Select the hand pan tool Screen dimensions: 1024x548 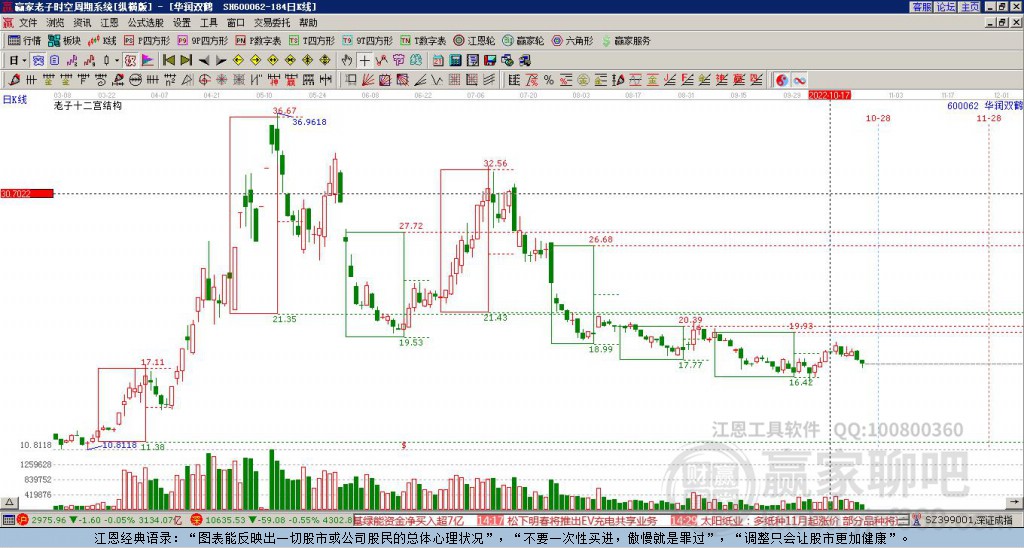tap(347, 61)
